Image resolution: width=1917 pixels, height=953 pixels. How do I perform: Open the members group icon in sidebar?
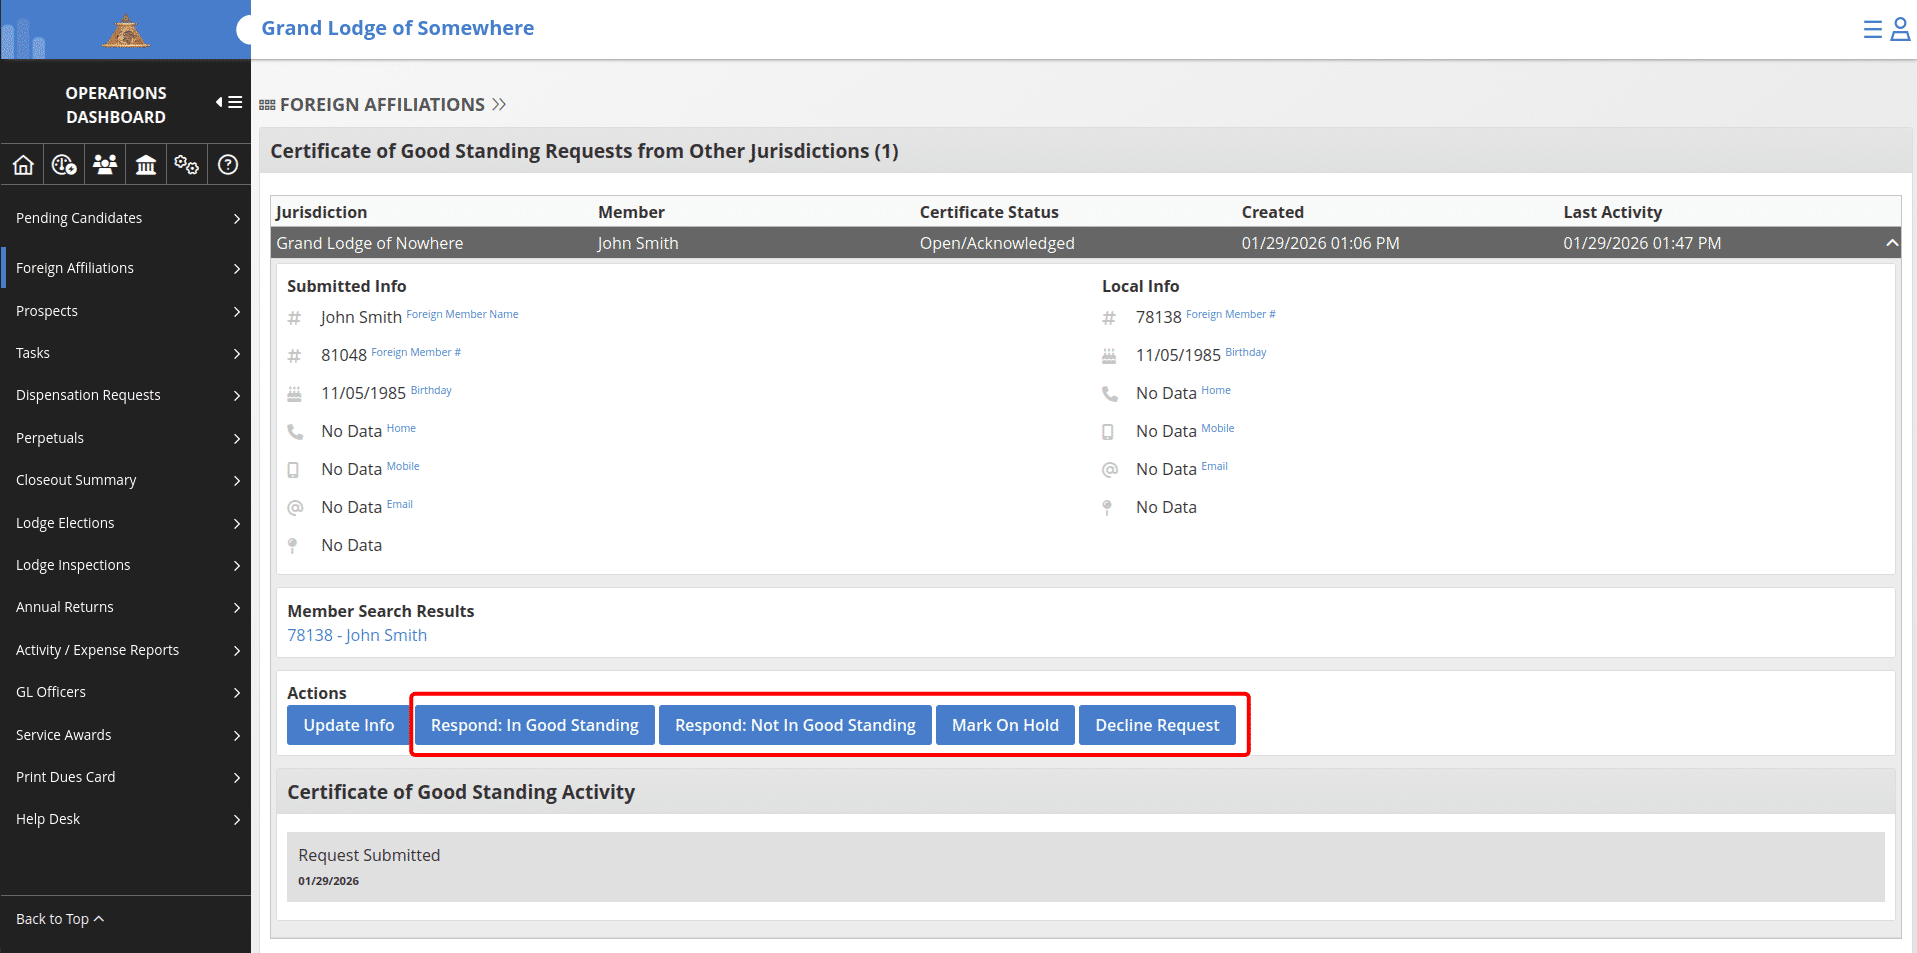[x=105, y=165]
